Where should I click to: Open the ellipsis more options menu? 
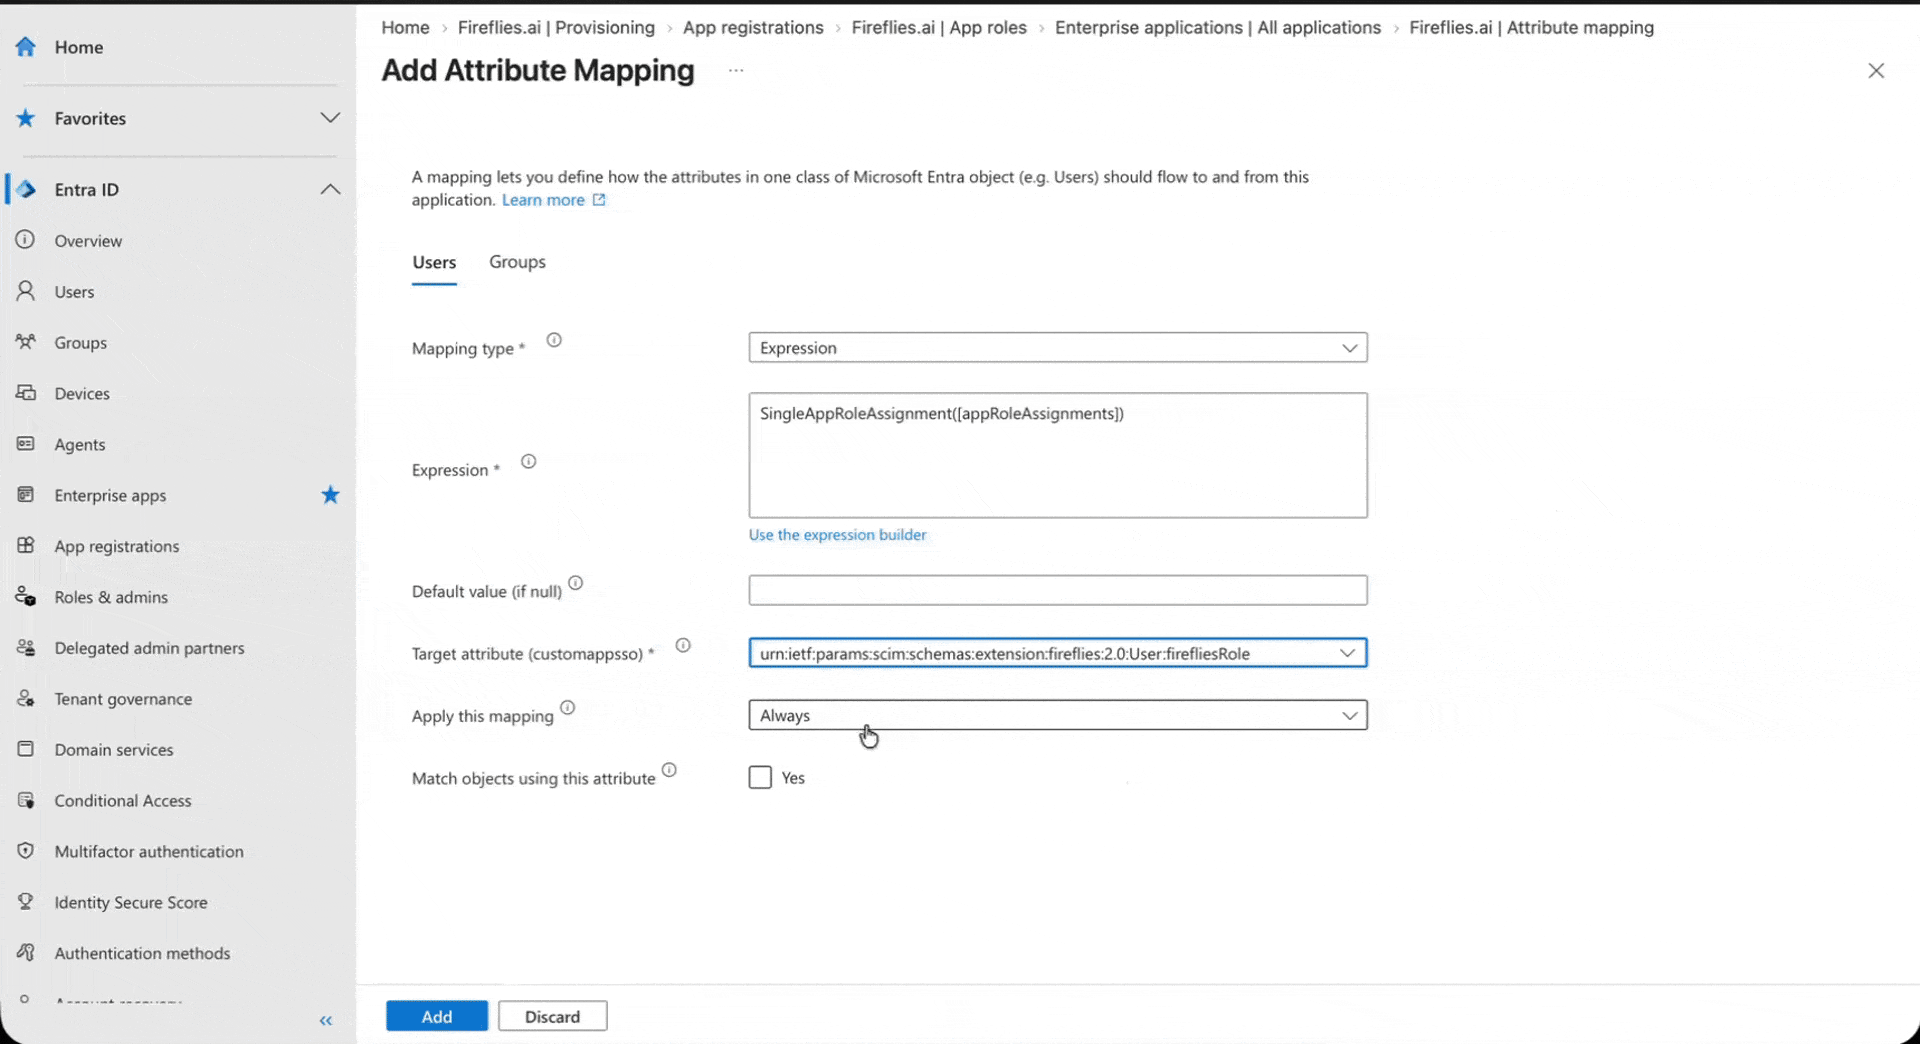tap(736, 70)
